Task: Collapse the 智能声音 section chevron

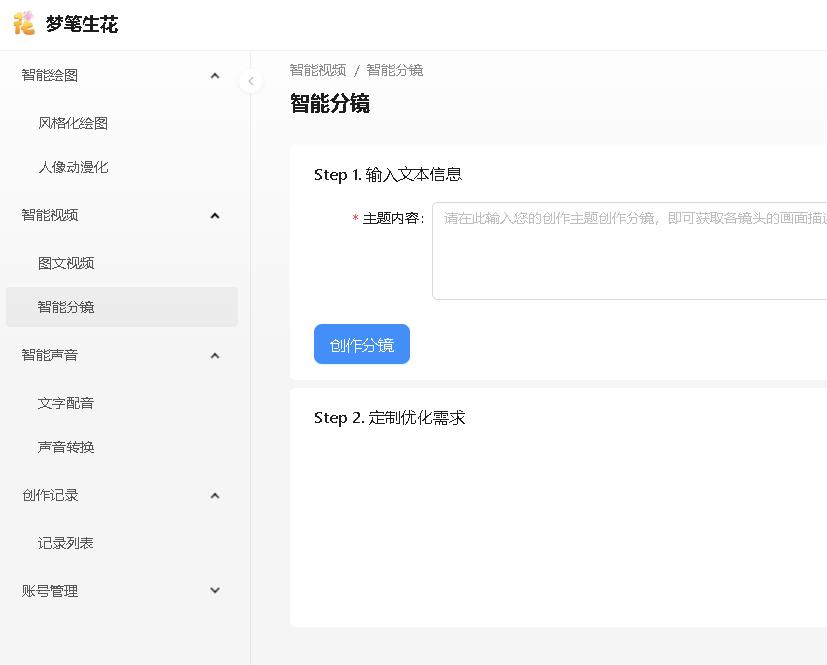Action: pyautogui.click(x=214, y=355)
